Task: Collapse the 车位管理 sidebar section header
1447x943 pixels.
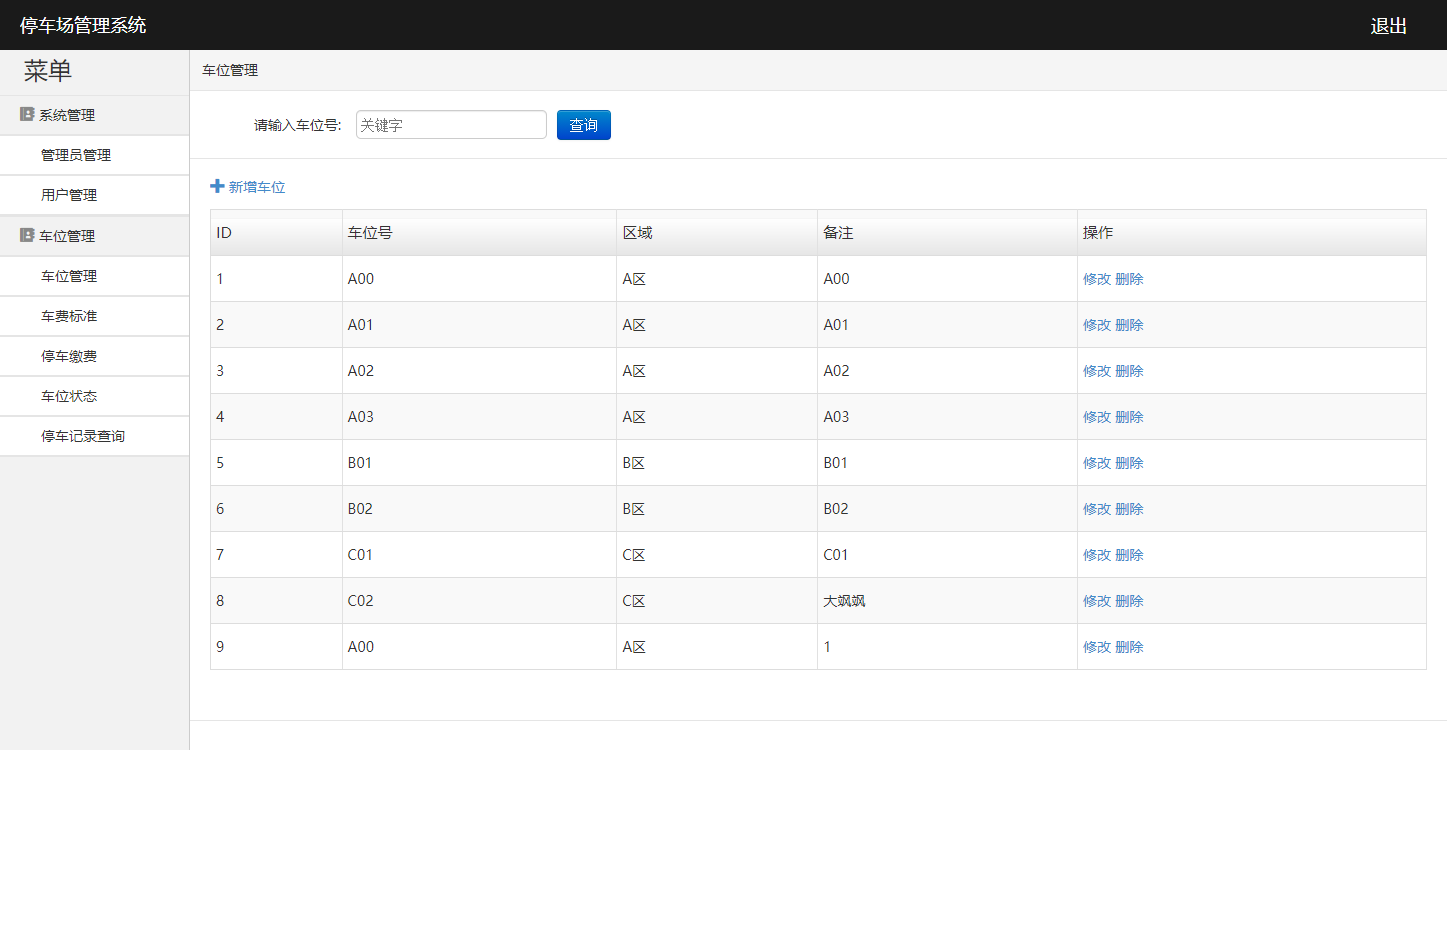Action: coord(67,237)
